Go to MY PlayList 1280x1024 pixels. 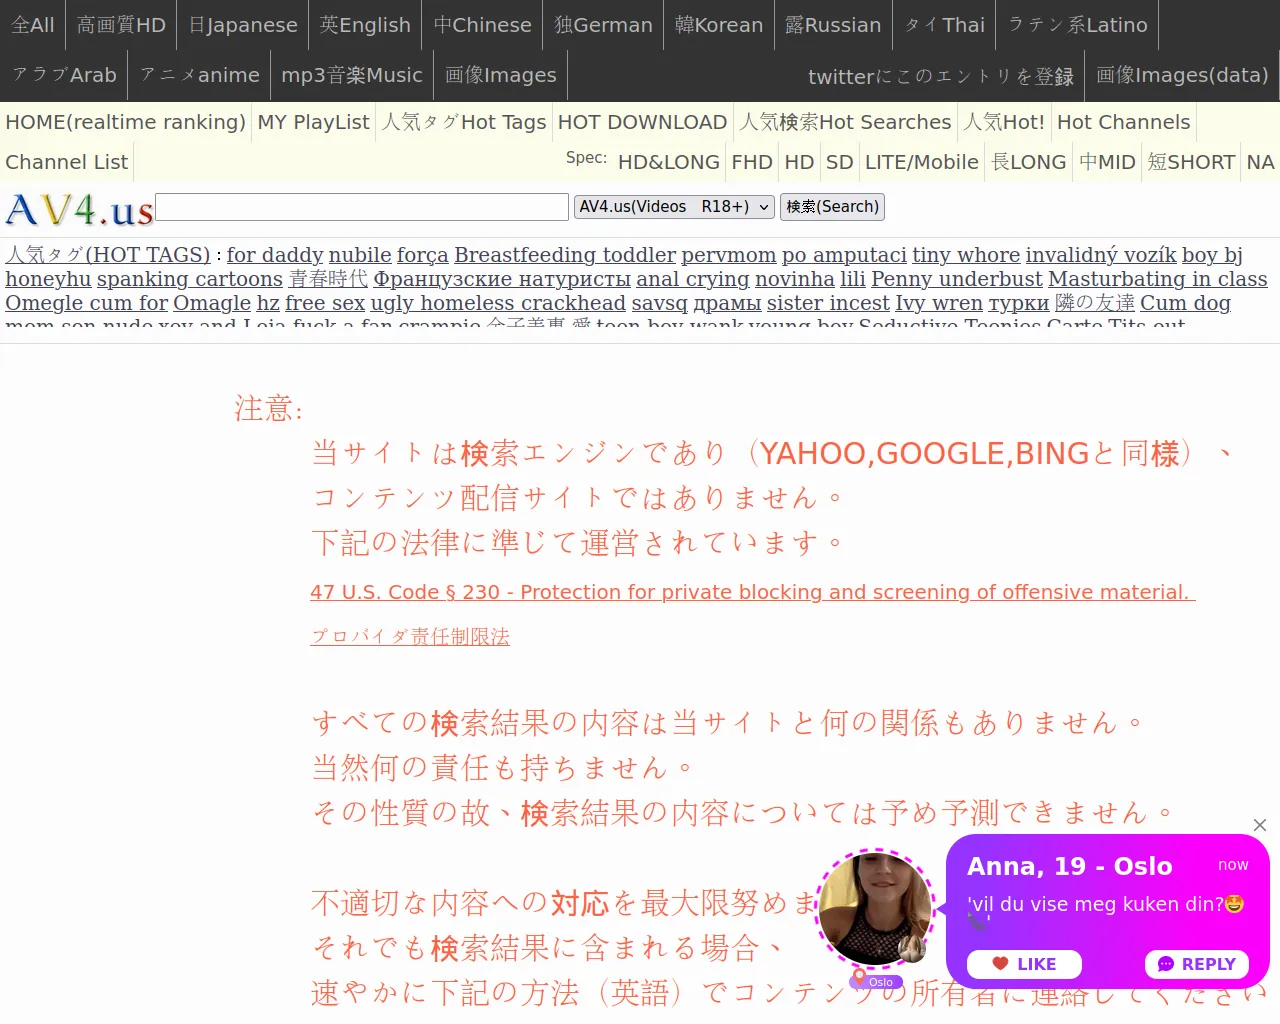(313, 122)
